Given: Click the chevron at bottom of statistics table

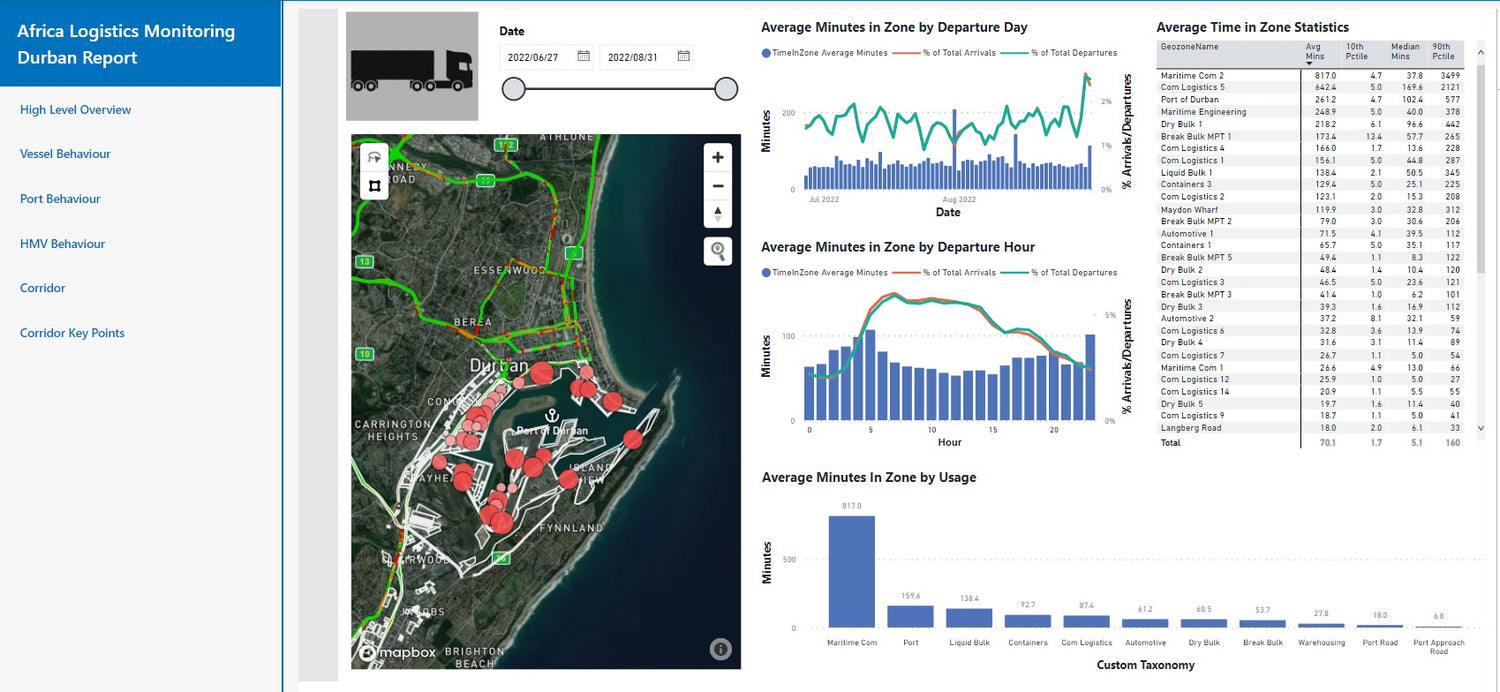Looking at the screenshot, I should (x=1481, y=428).
